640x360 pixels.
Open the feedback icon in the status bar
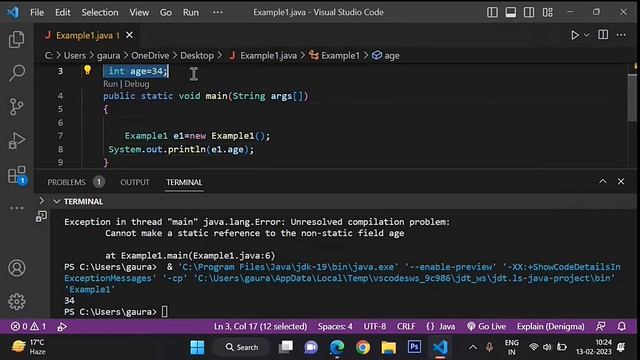[x=601, y=327]
